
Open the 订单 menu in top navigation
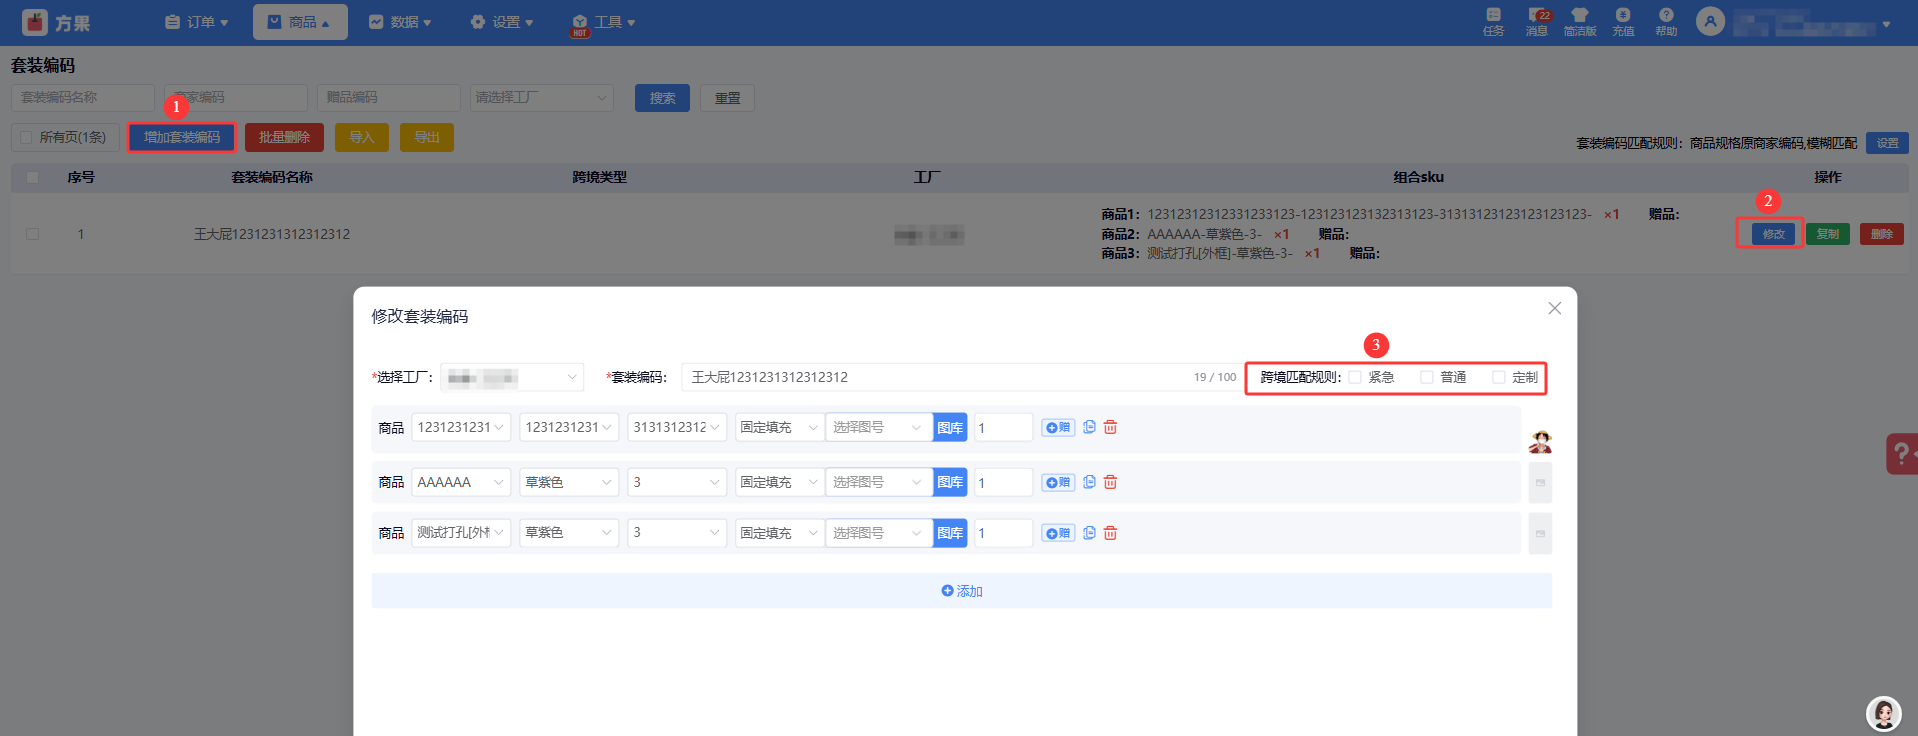pos(197,22)
